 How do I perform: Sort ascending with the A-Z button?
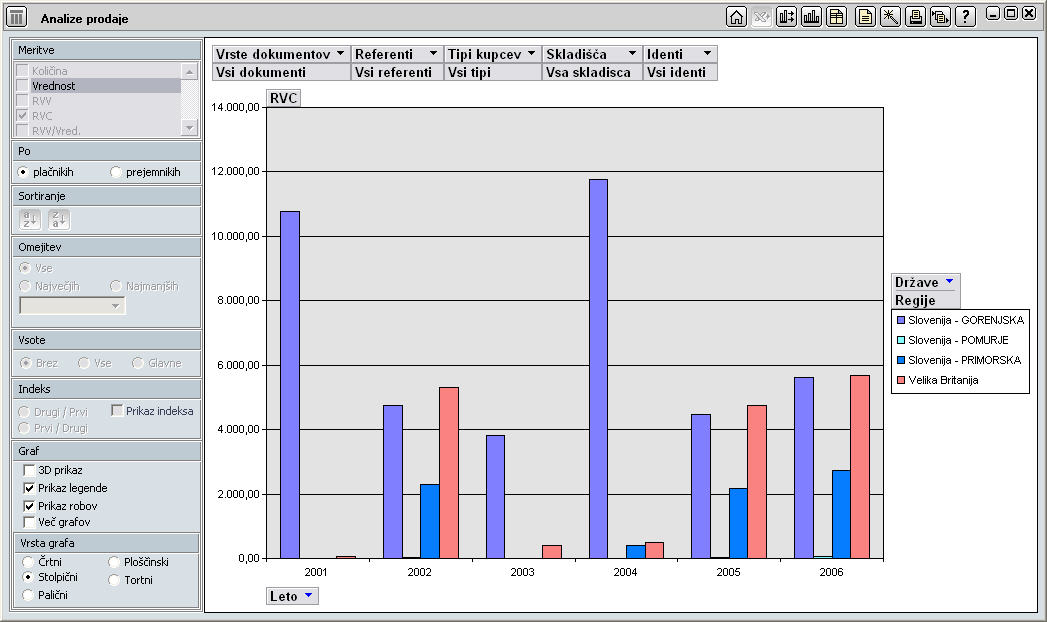[31, 220]
